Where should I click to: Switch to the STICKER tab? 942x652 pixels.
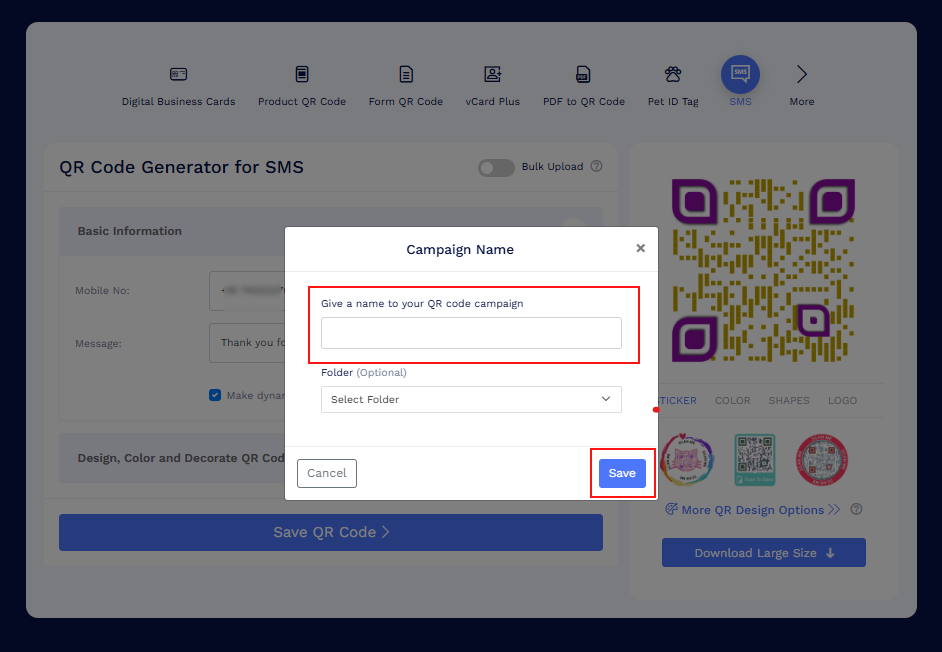pyautogui.click(x=678, y=400)
